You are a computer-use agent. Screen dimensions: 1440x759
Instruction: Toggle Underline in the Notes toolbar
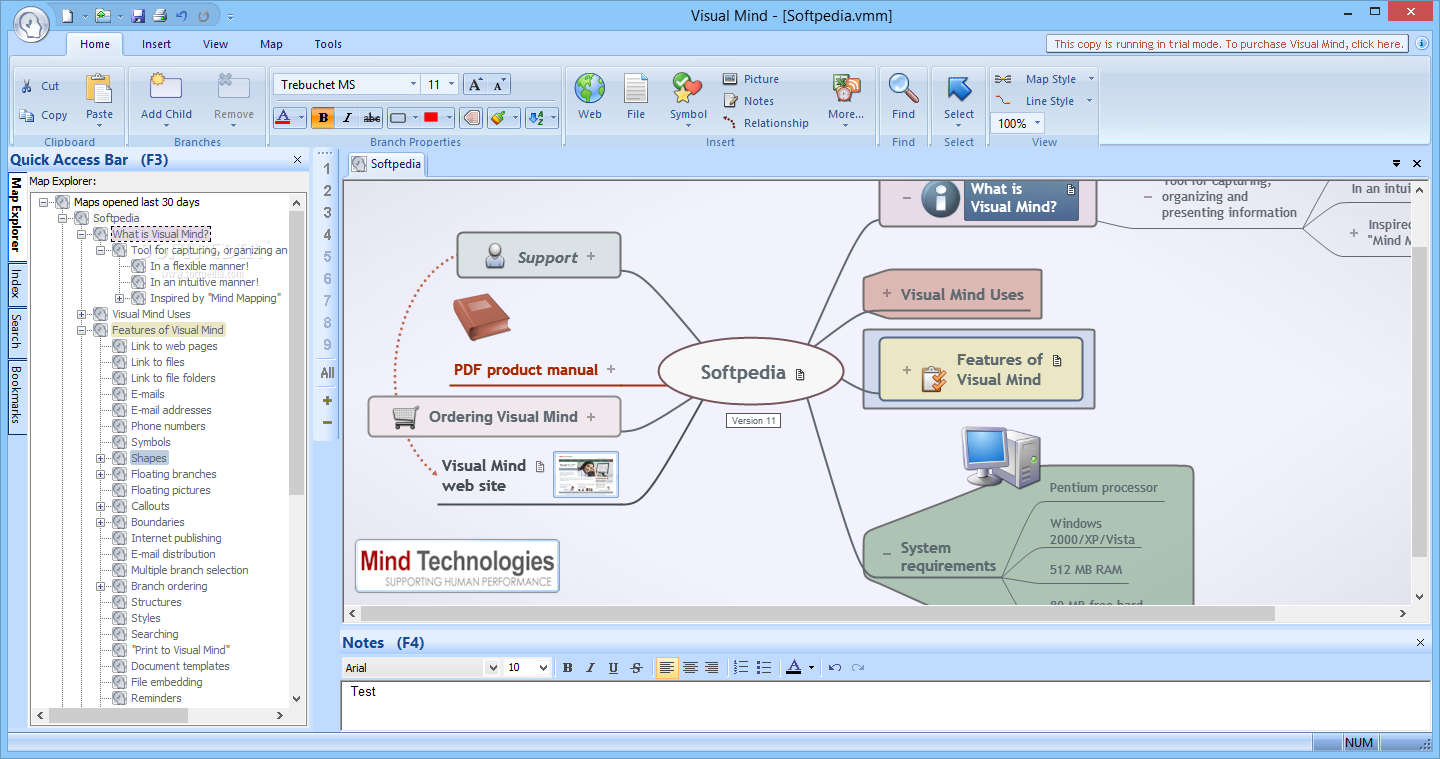[613, 668]
